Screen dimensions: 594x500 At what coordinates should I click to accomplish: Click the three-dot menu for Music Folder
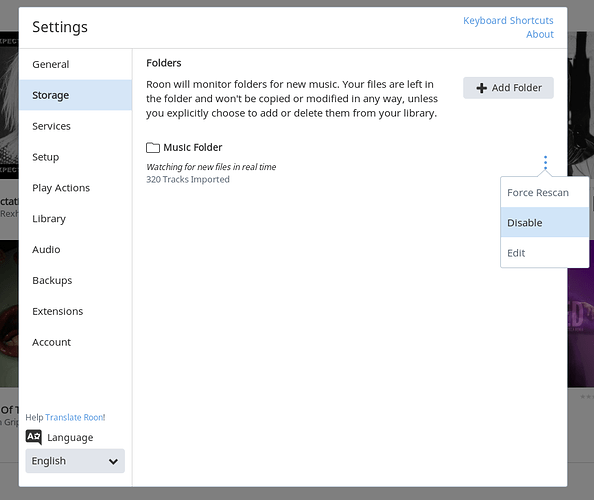[x=545, y=162]
